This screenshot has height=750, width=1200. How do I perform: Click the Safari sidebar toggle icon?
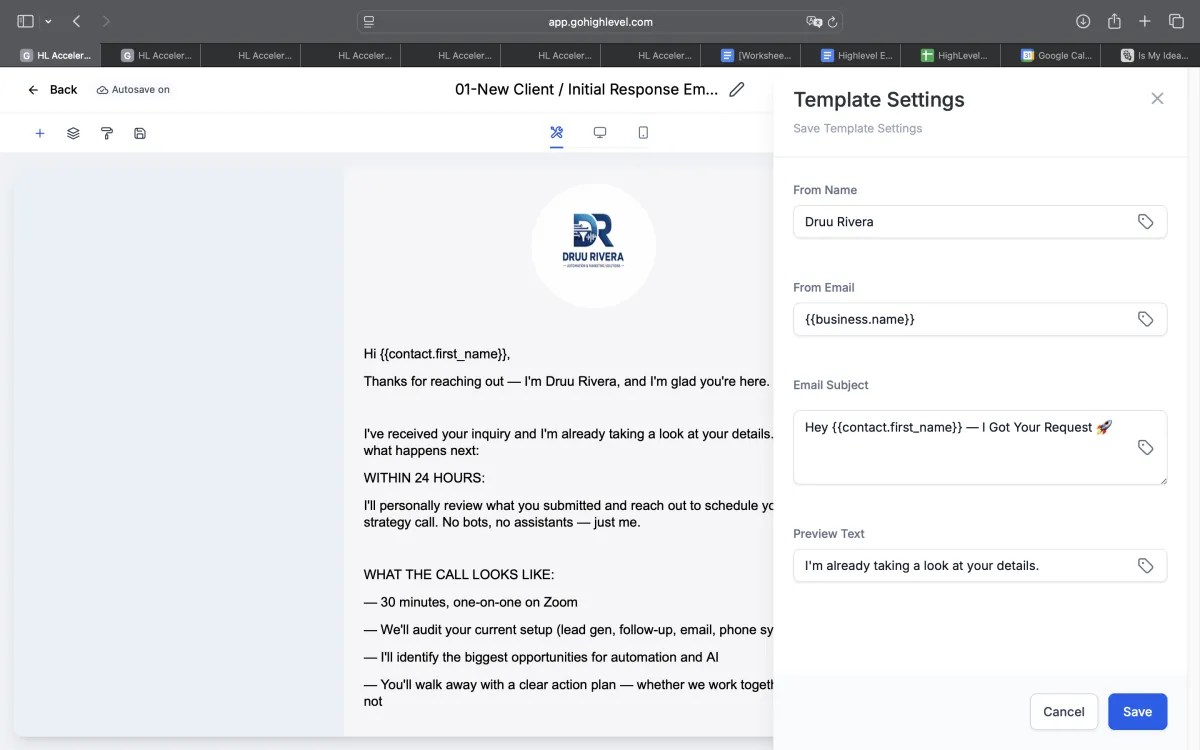pyautogui.click(x=26, y=21)
